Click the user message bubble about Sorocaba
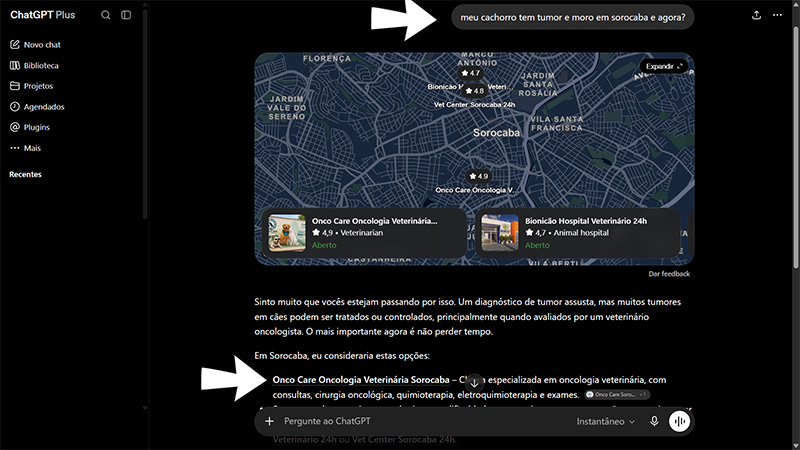The image size is (800, 450). [572, 17]
